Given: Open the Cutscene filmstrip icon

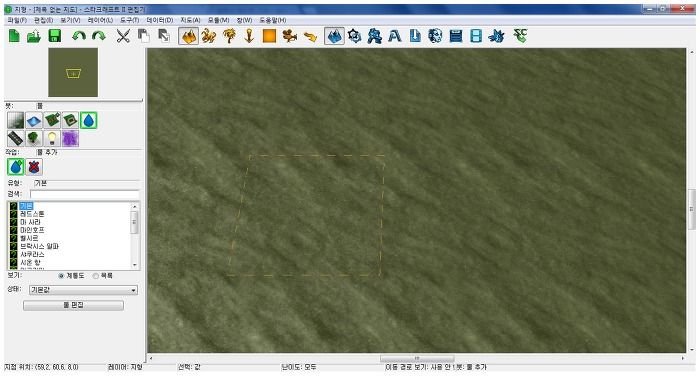Looking at the screenshot, I should [x=476, y=36].
